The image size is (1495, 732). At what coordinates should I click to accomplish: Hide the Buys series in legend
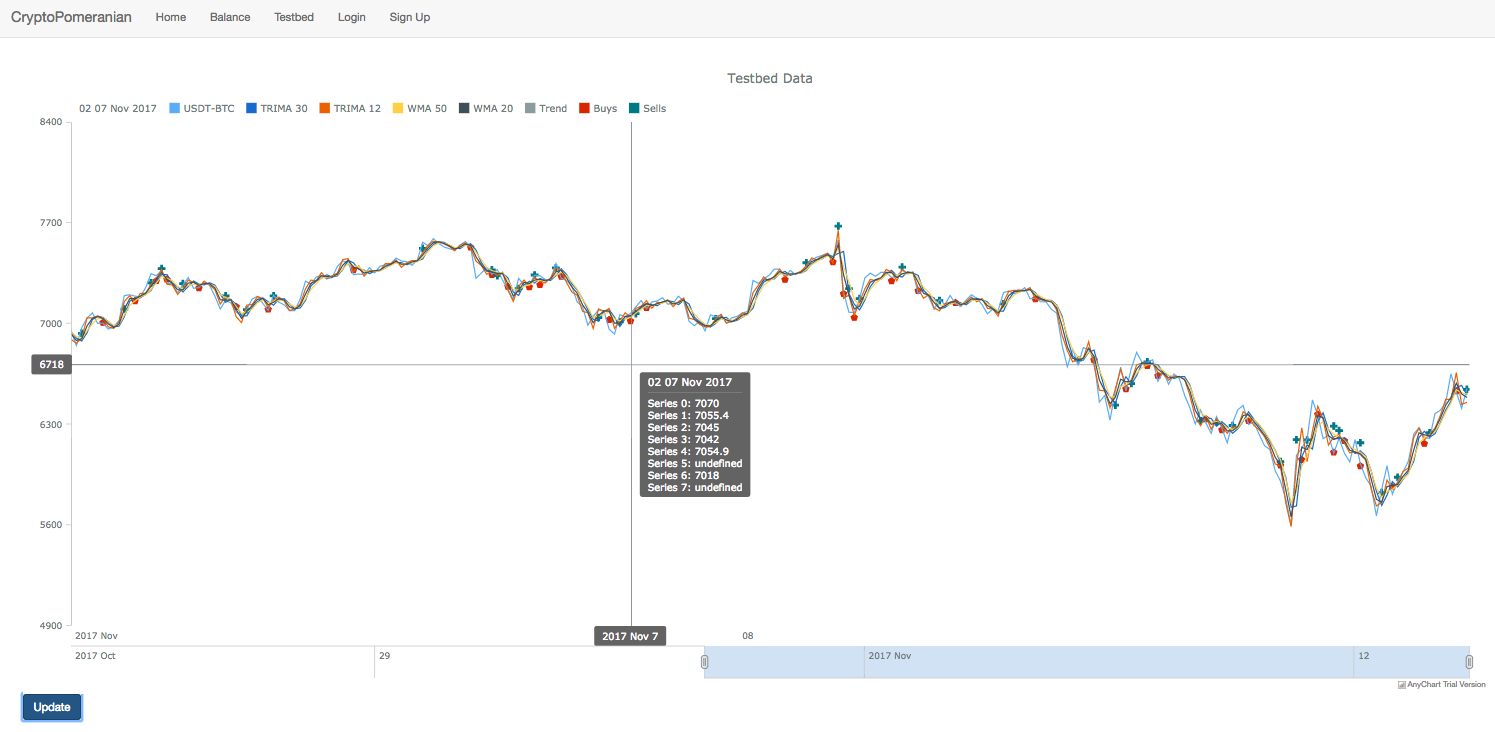pos(598,108)
